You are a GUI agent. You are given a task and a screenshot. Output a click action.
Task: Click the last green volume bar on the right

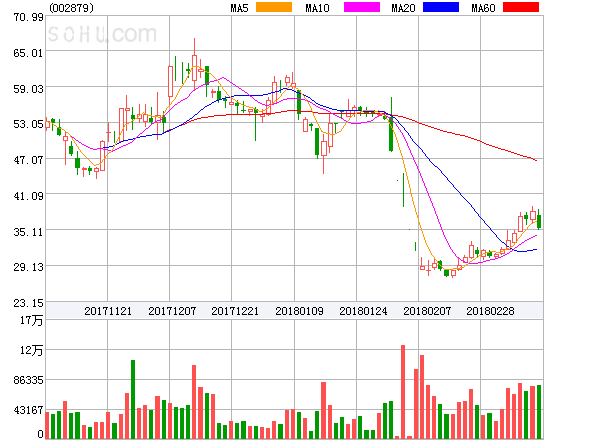[539, 412]
